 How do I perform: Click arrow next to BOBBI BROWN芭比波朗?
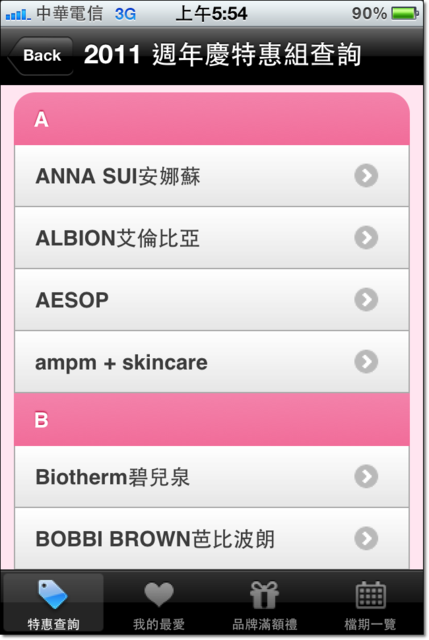pyautogui.click(x=366, y=538)
